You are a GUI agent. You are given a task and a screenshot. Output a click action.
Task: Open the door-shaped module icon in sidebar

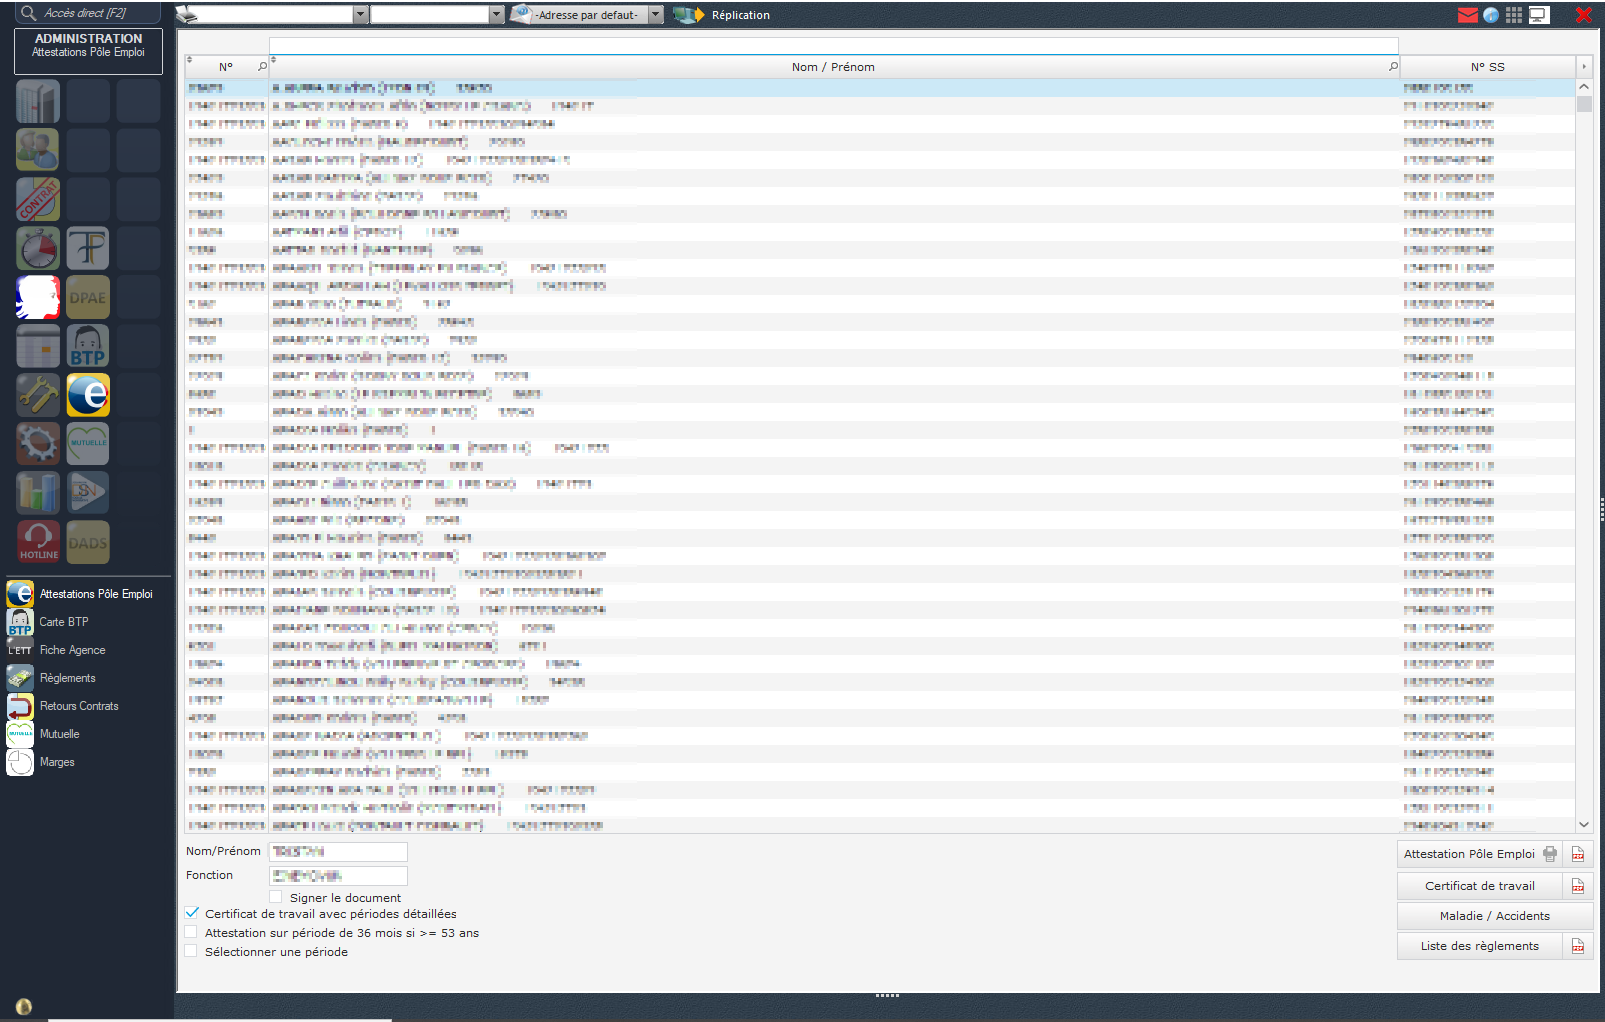pyautogui.click(x=38, y=101)
